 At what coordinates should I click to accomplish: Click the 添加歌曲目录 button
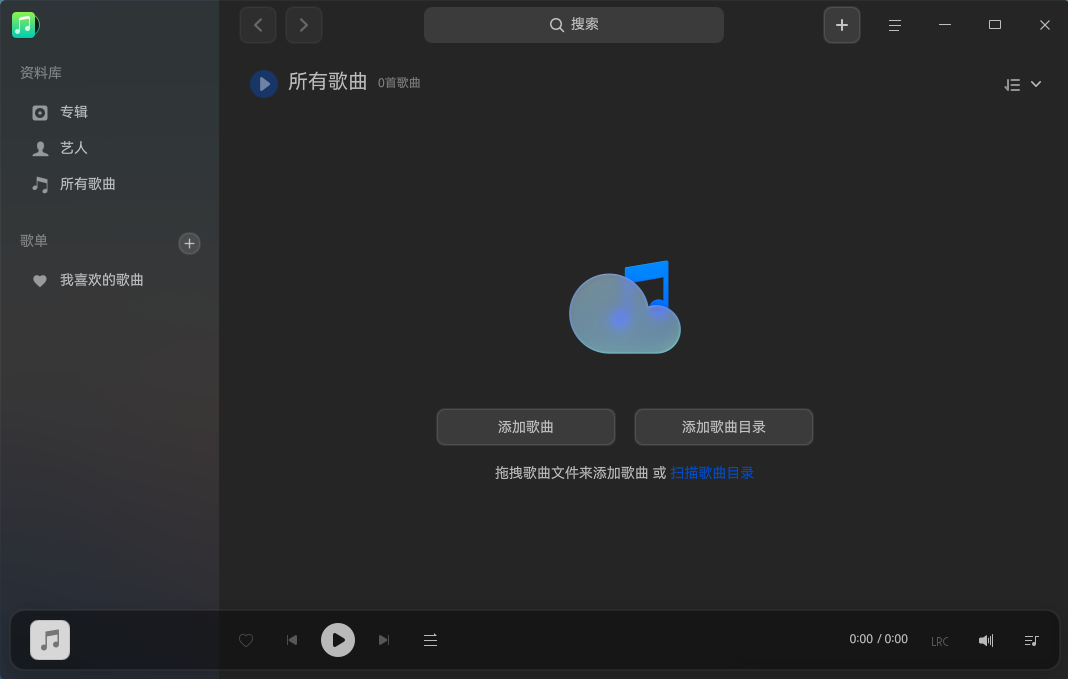tap(724, 427)
